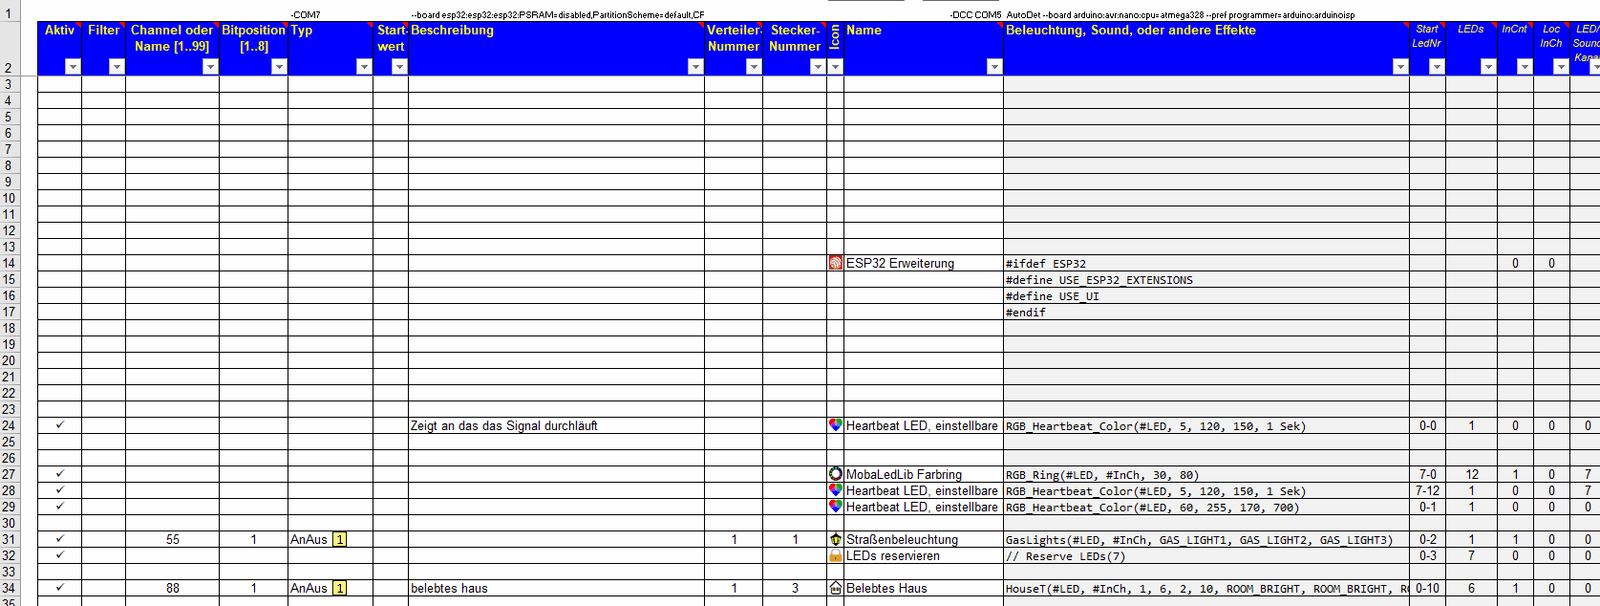Select the GasLights macro cell in row 31

click(x=1198, y=540)
